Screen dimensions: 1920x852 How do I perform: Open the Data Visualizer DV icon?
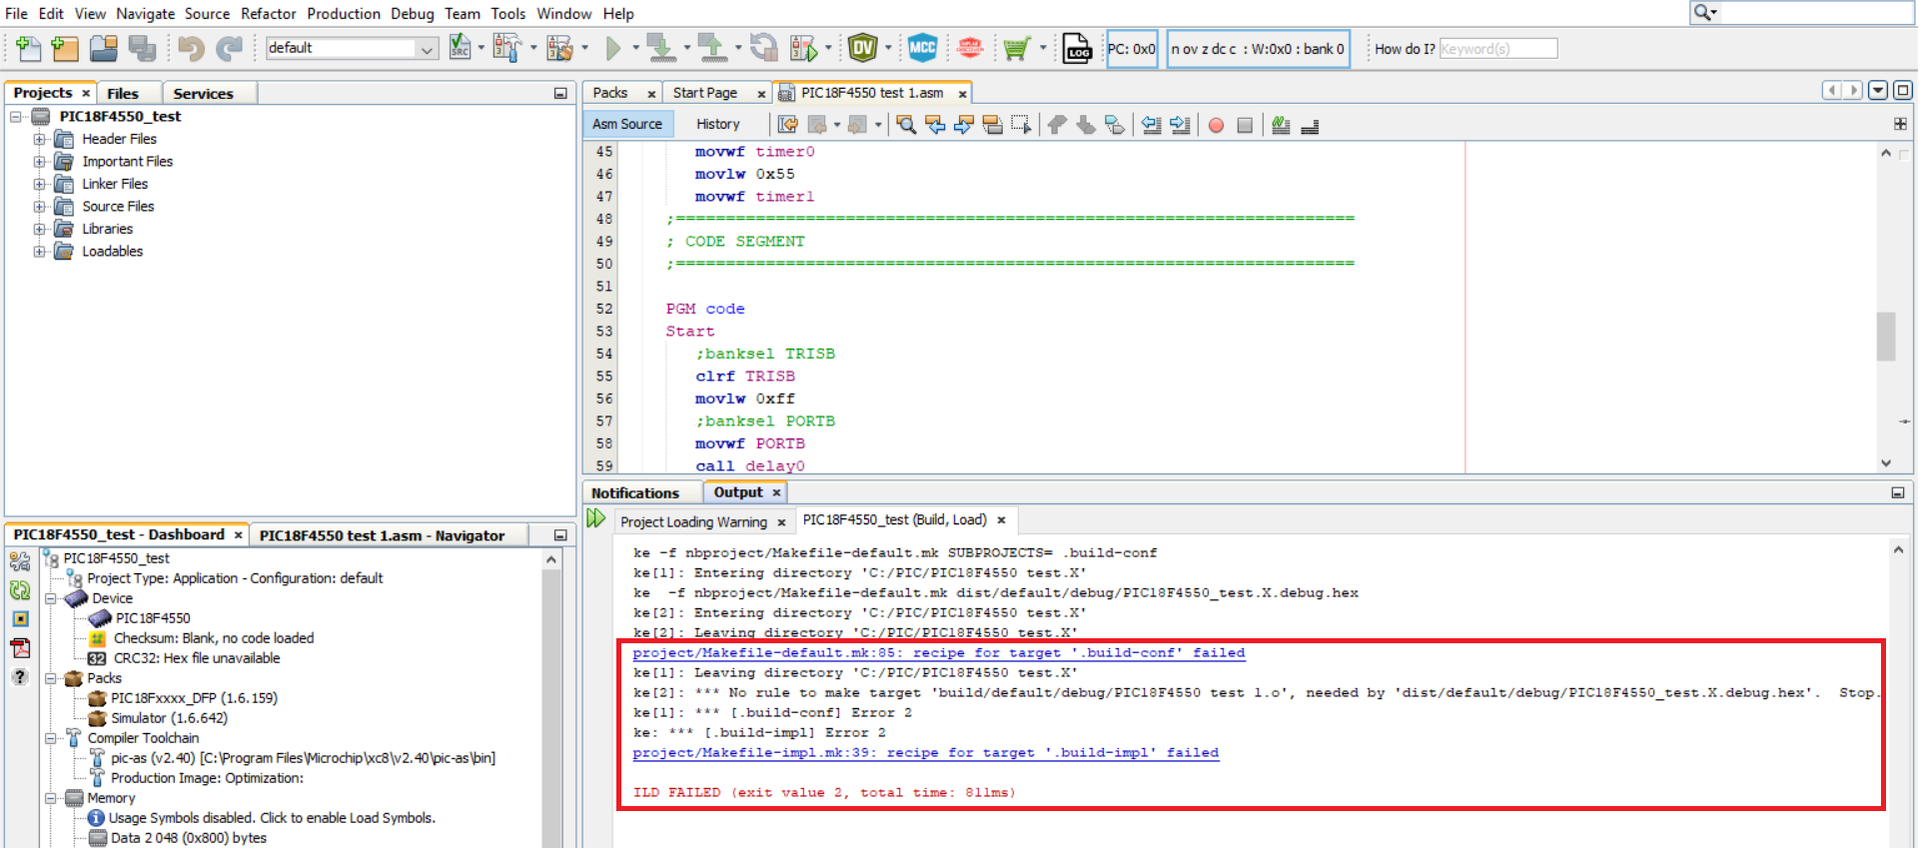[x=862, y=47]
